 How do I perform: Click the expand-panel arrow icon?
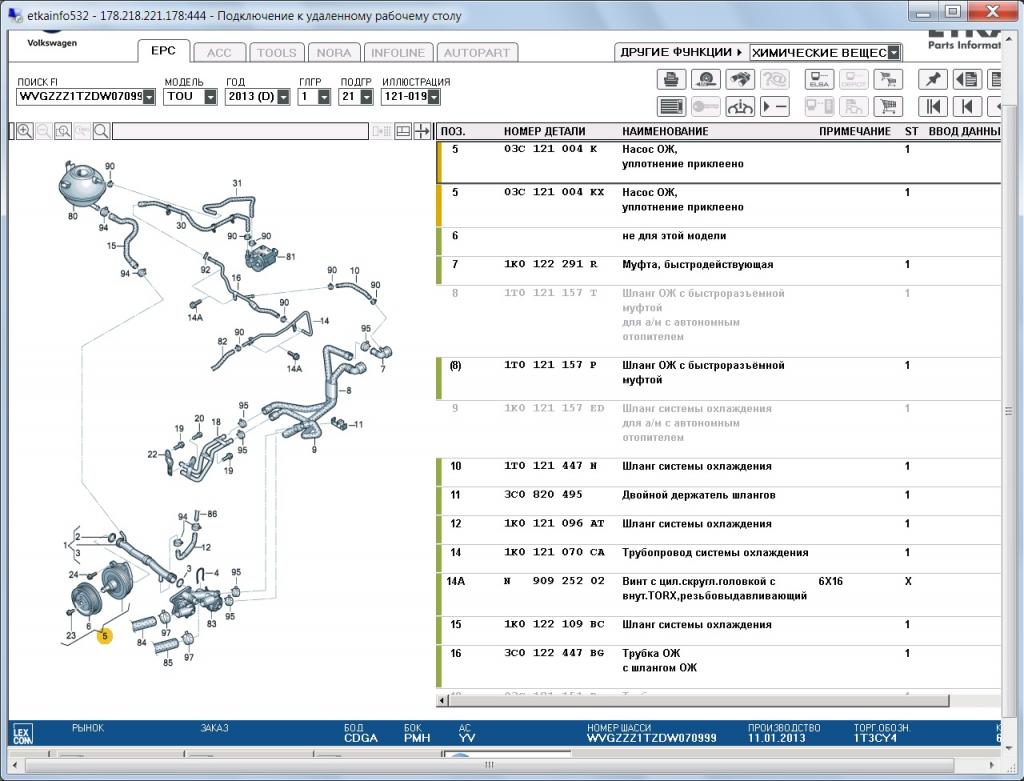point(422,131)
